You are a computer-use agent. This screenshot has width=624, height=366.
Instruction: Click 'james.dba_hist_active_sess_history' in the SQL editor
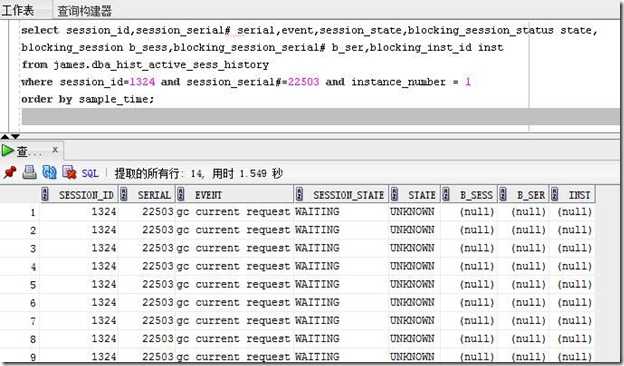click(161, 65)
